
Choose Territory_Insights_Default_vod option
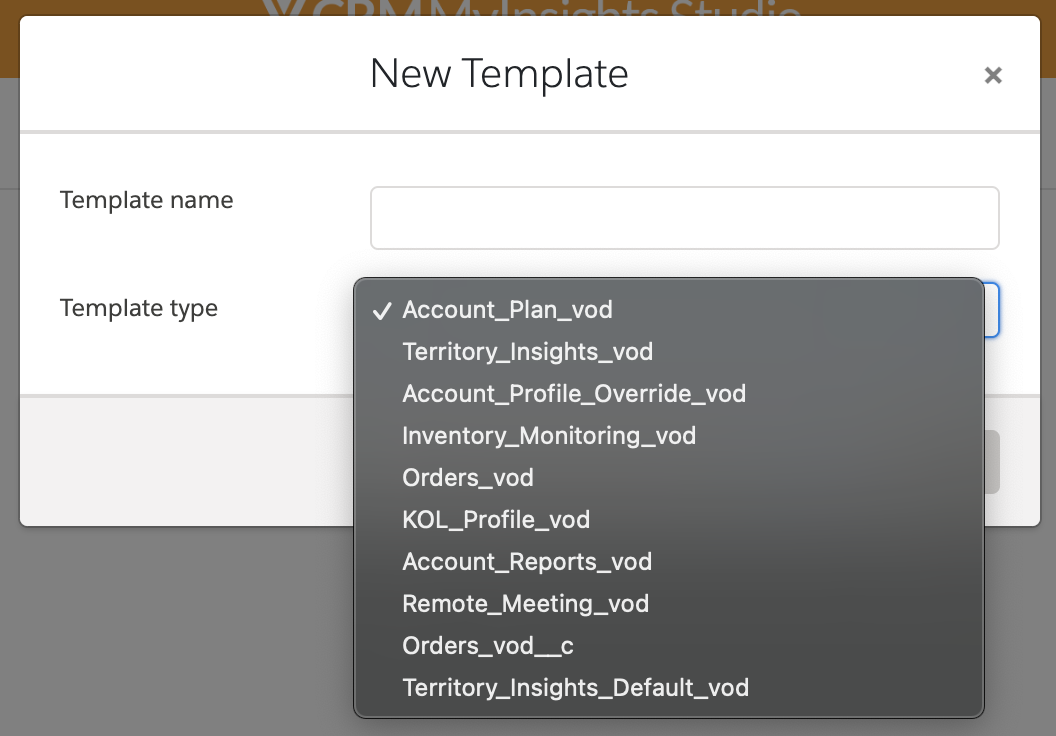point(575,688)
